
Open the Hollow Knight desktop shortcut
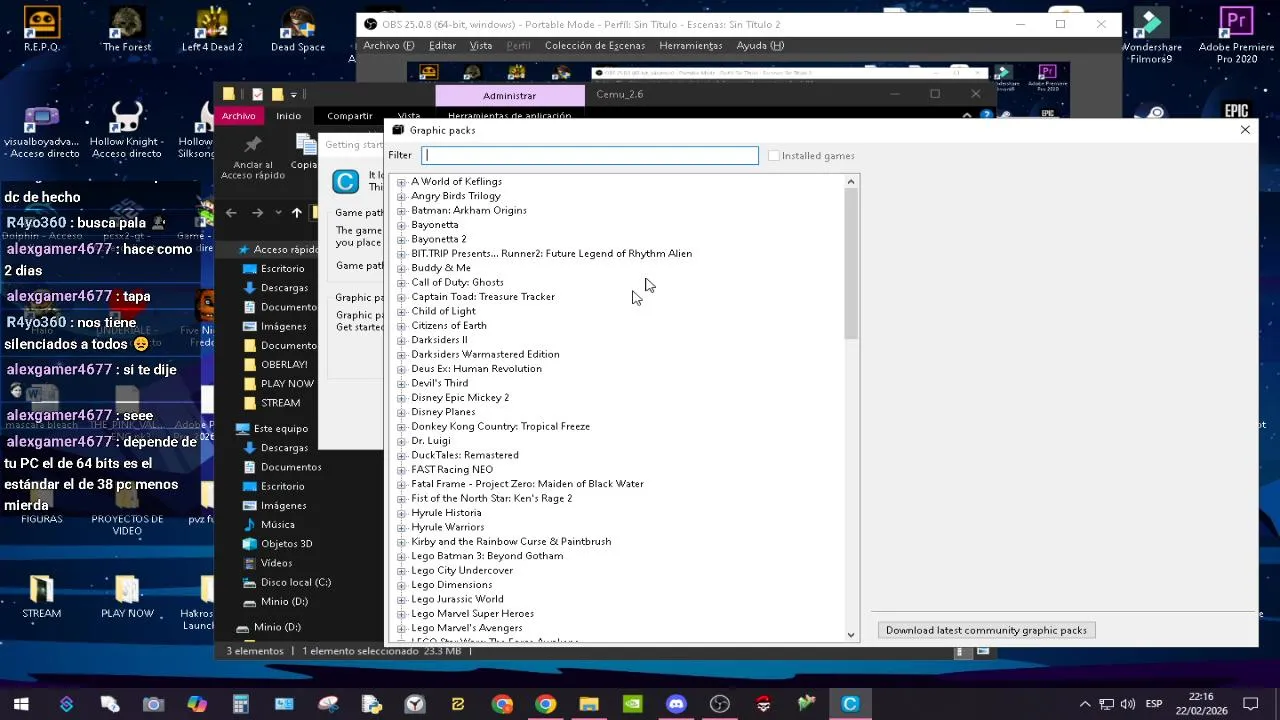126,130
